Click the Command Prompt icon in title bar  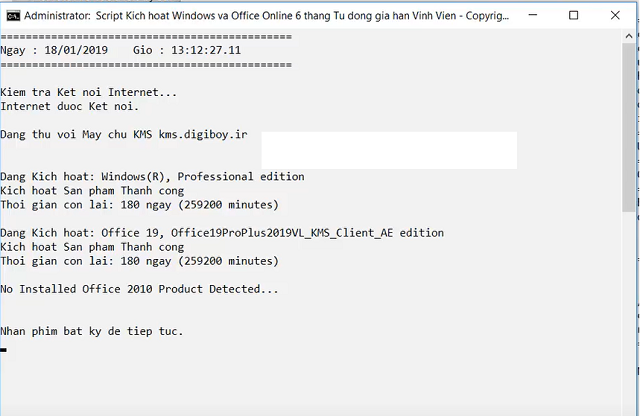[11, 15]
